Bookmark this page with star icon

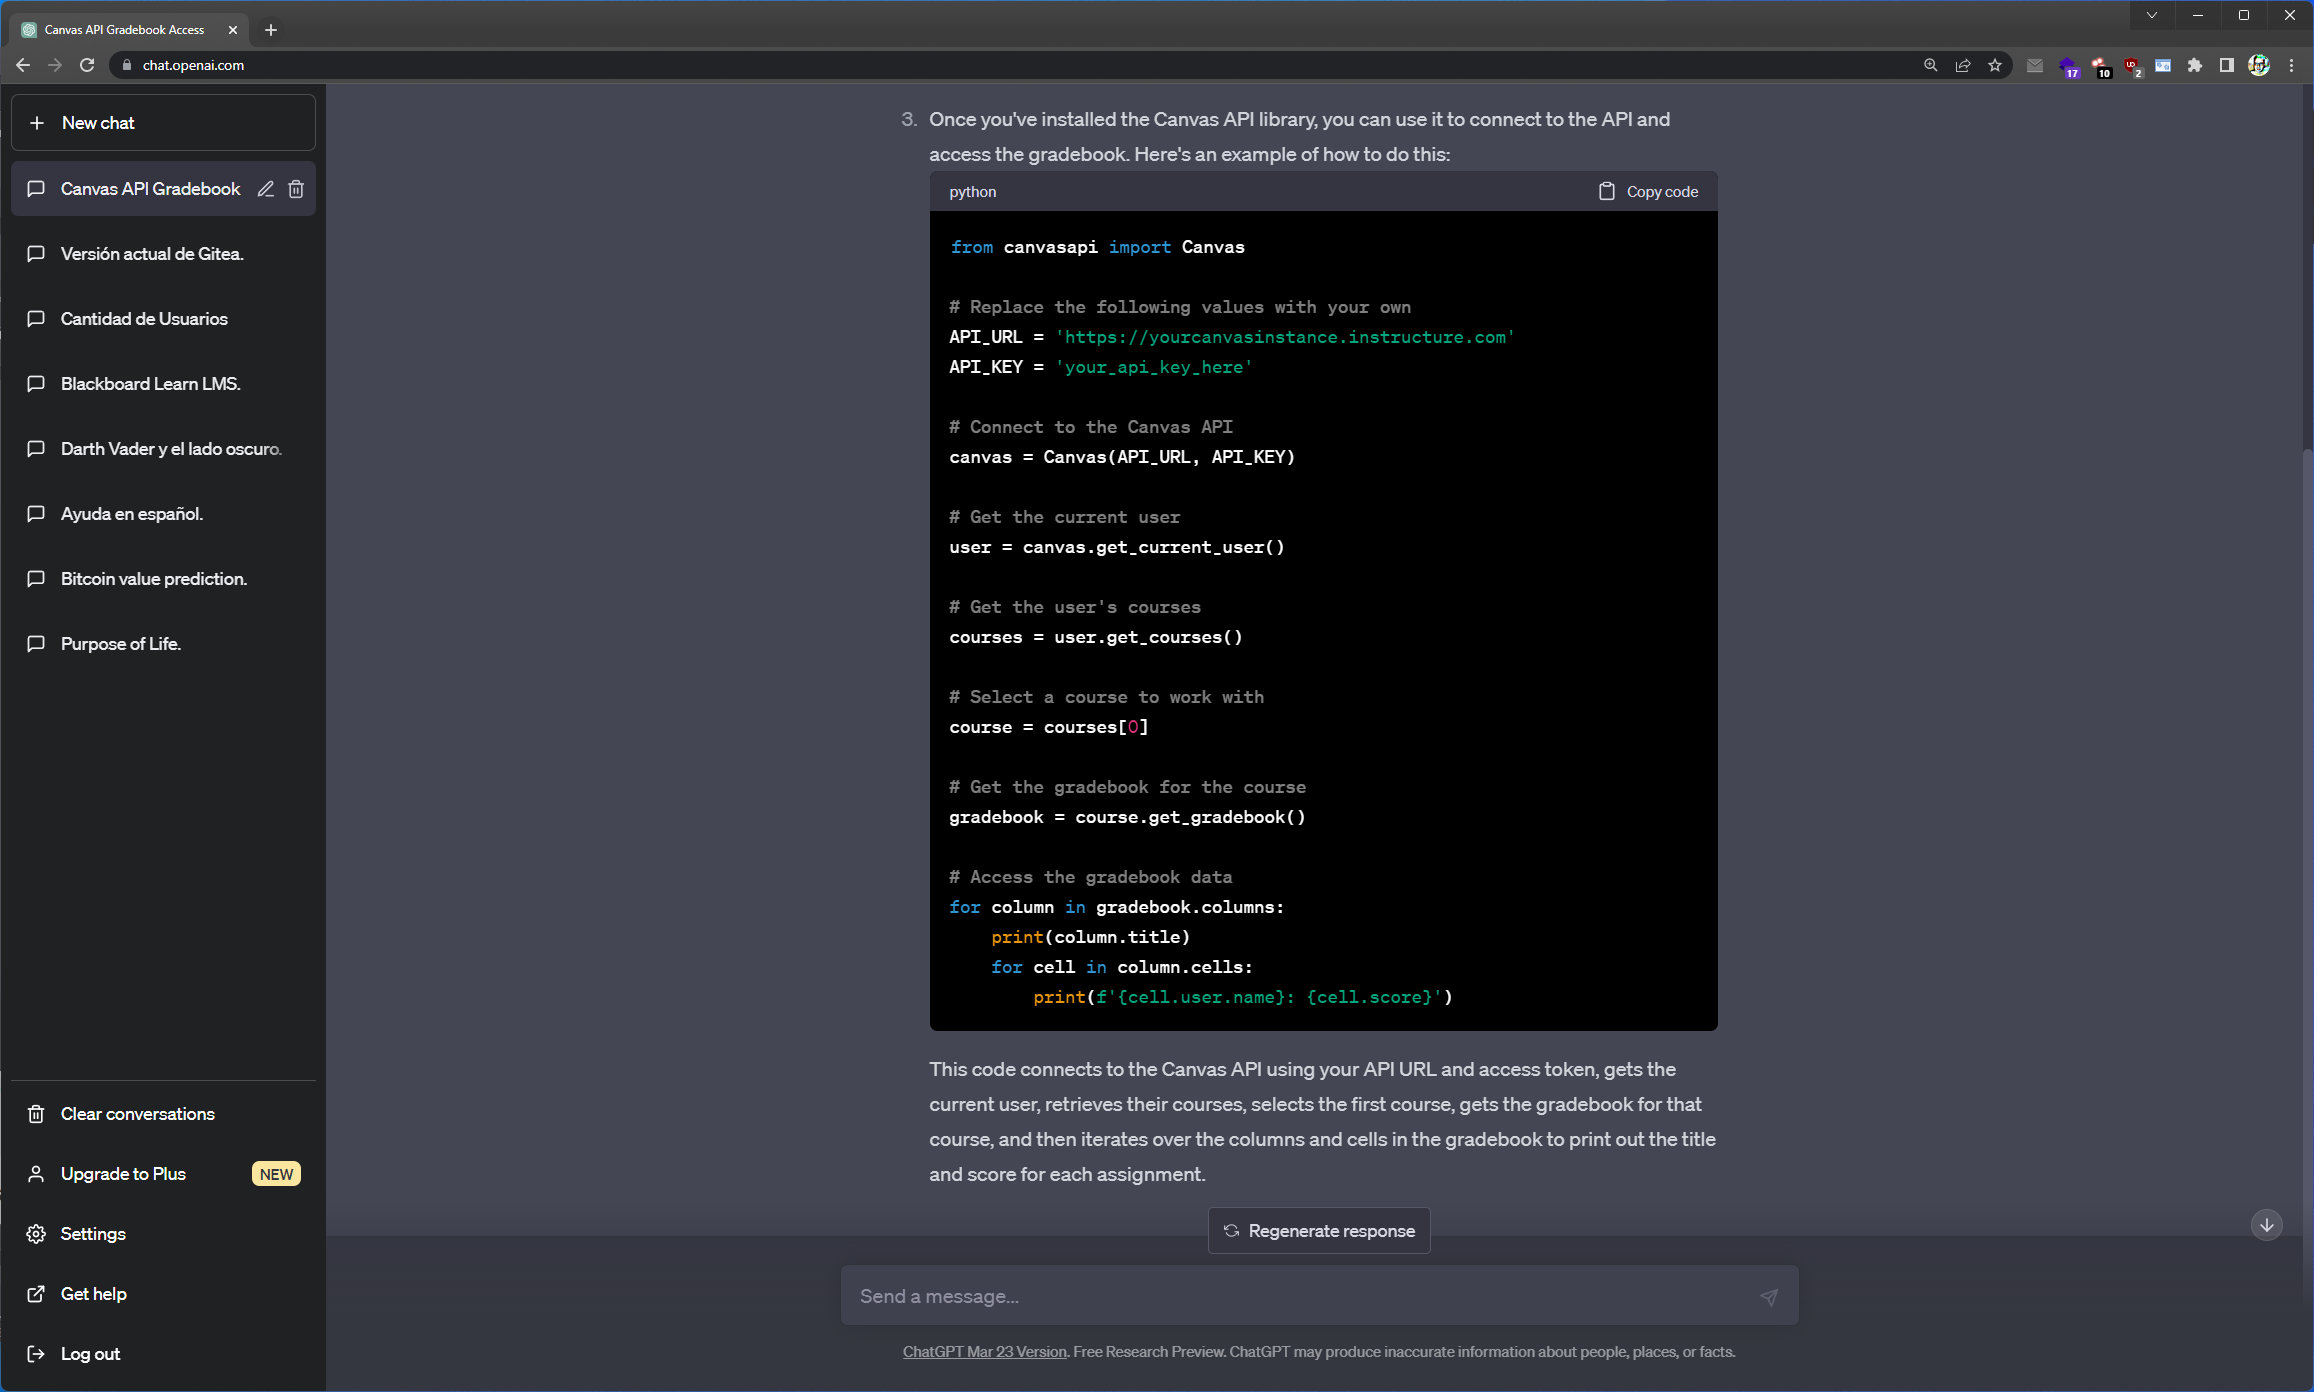(x=1995, y=65)
